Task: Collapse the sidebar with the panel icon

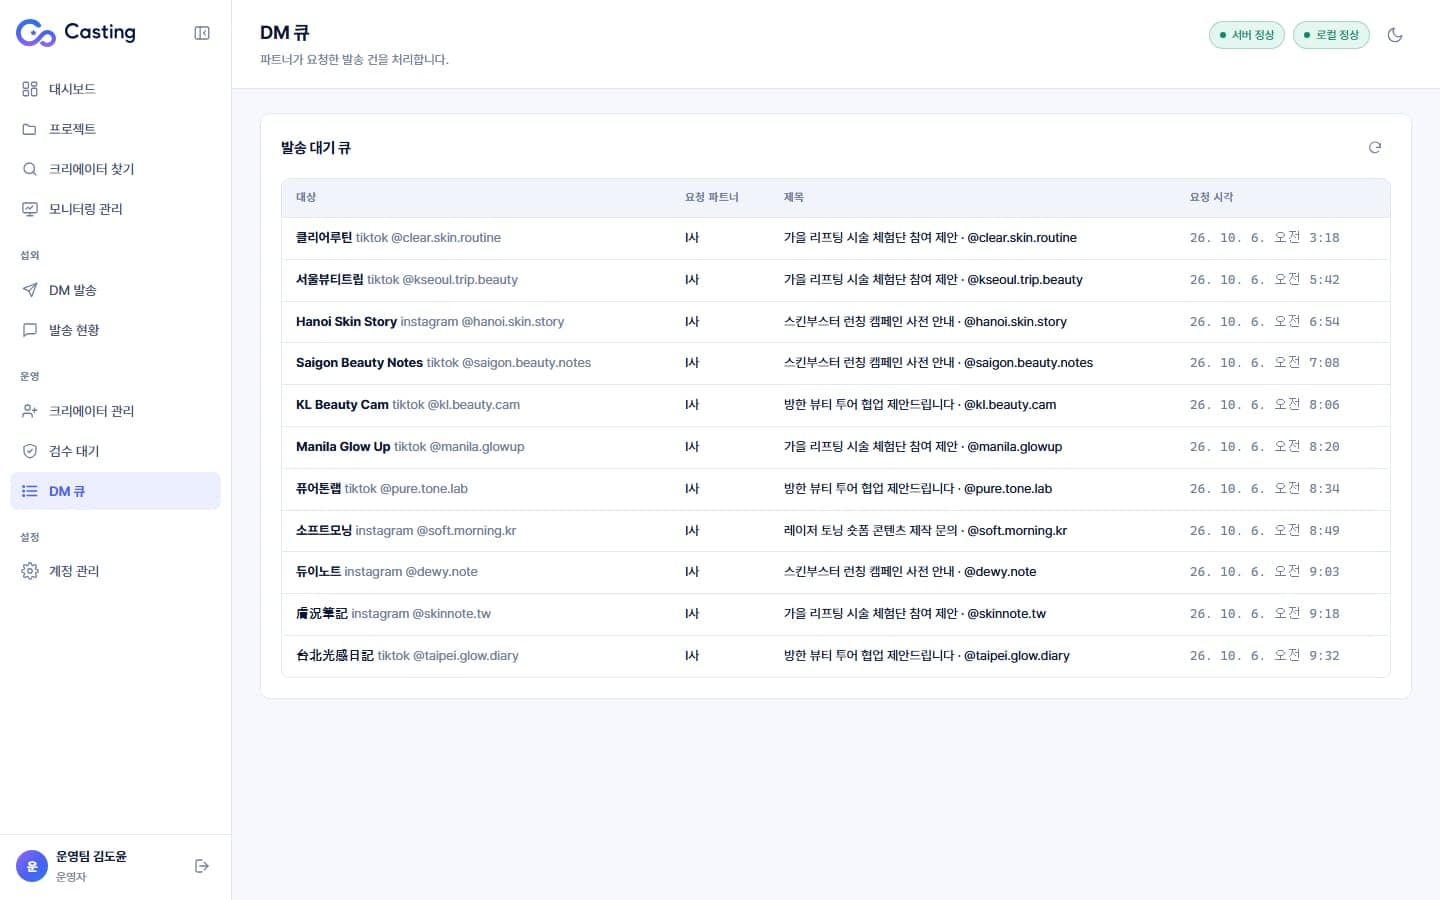Action: (x=202, y=33)
